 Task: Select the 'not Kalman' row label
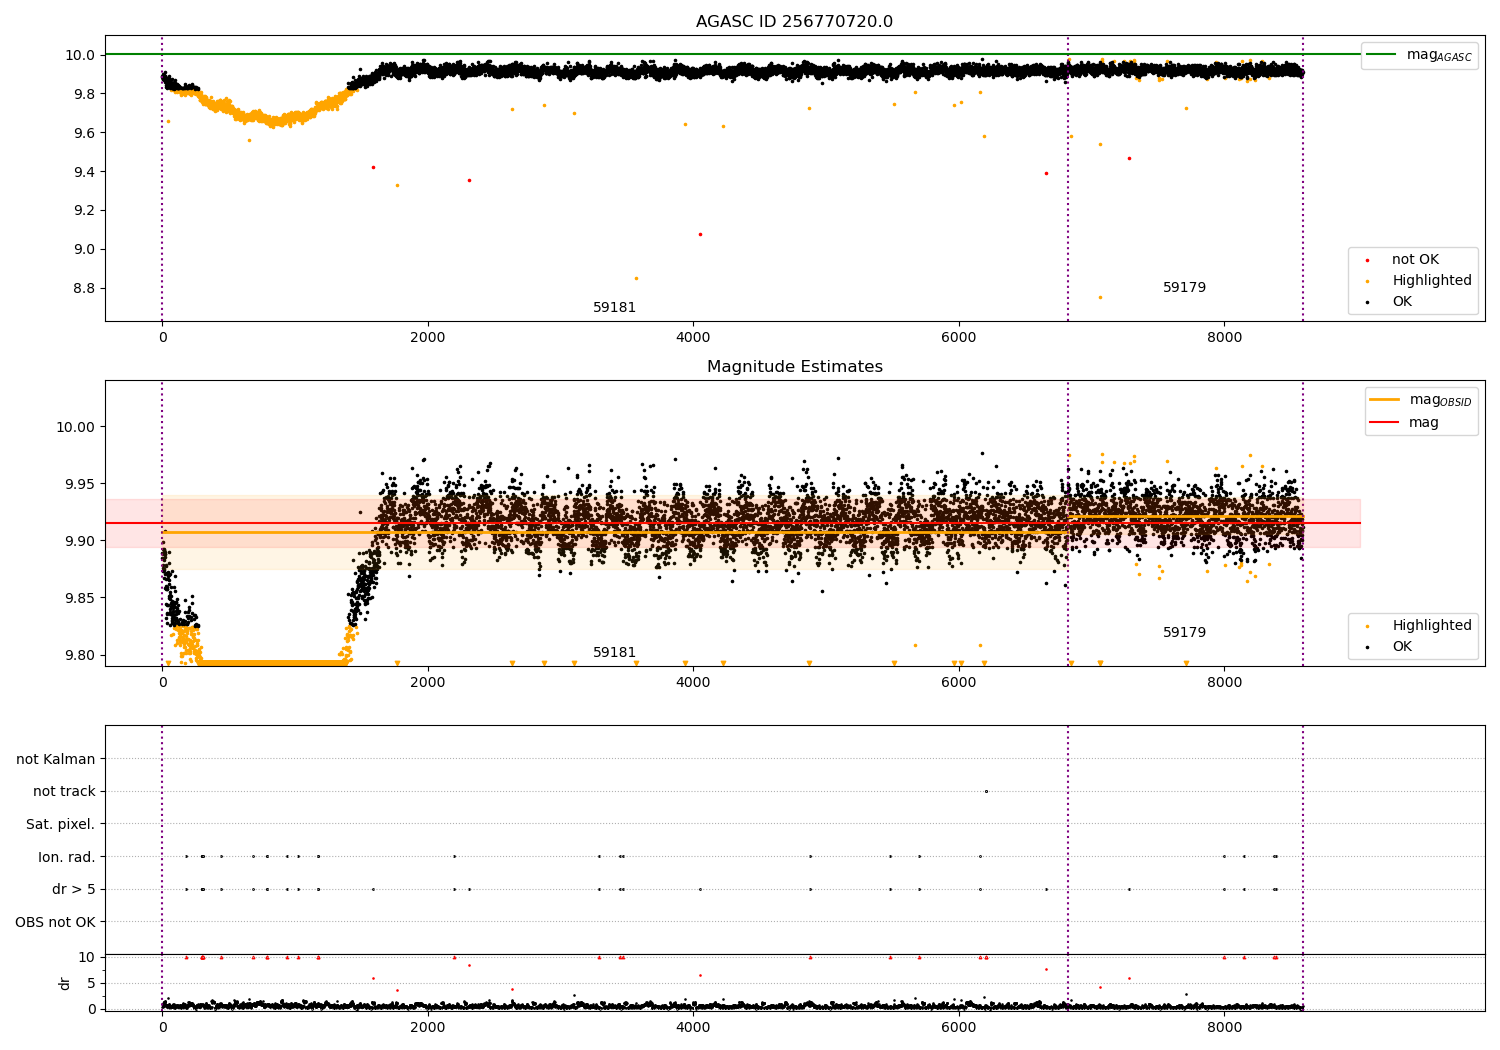56,759
